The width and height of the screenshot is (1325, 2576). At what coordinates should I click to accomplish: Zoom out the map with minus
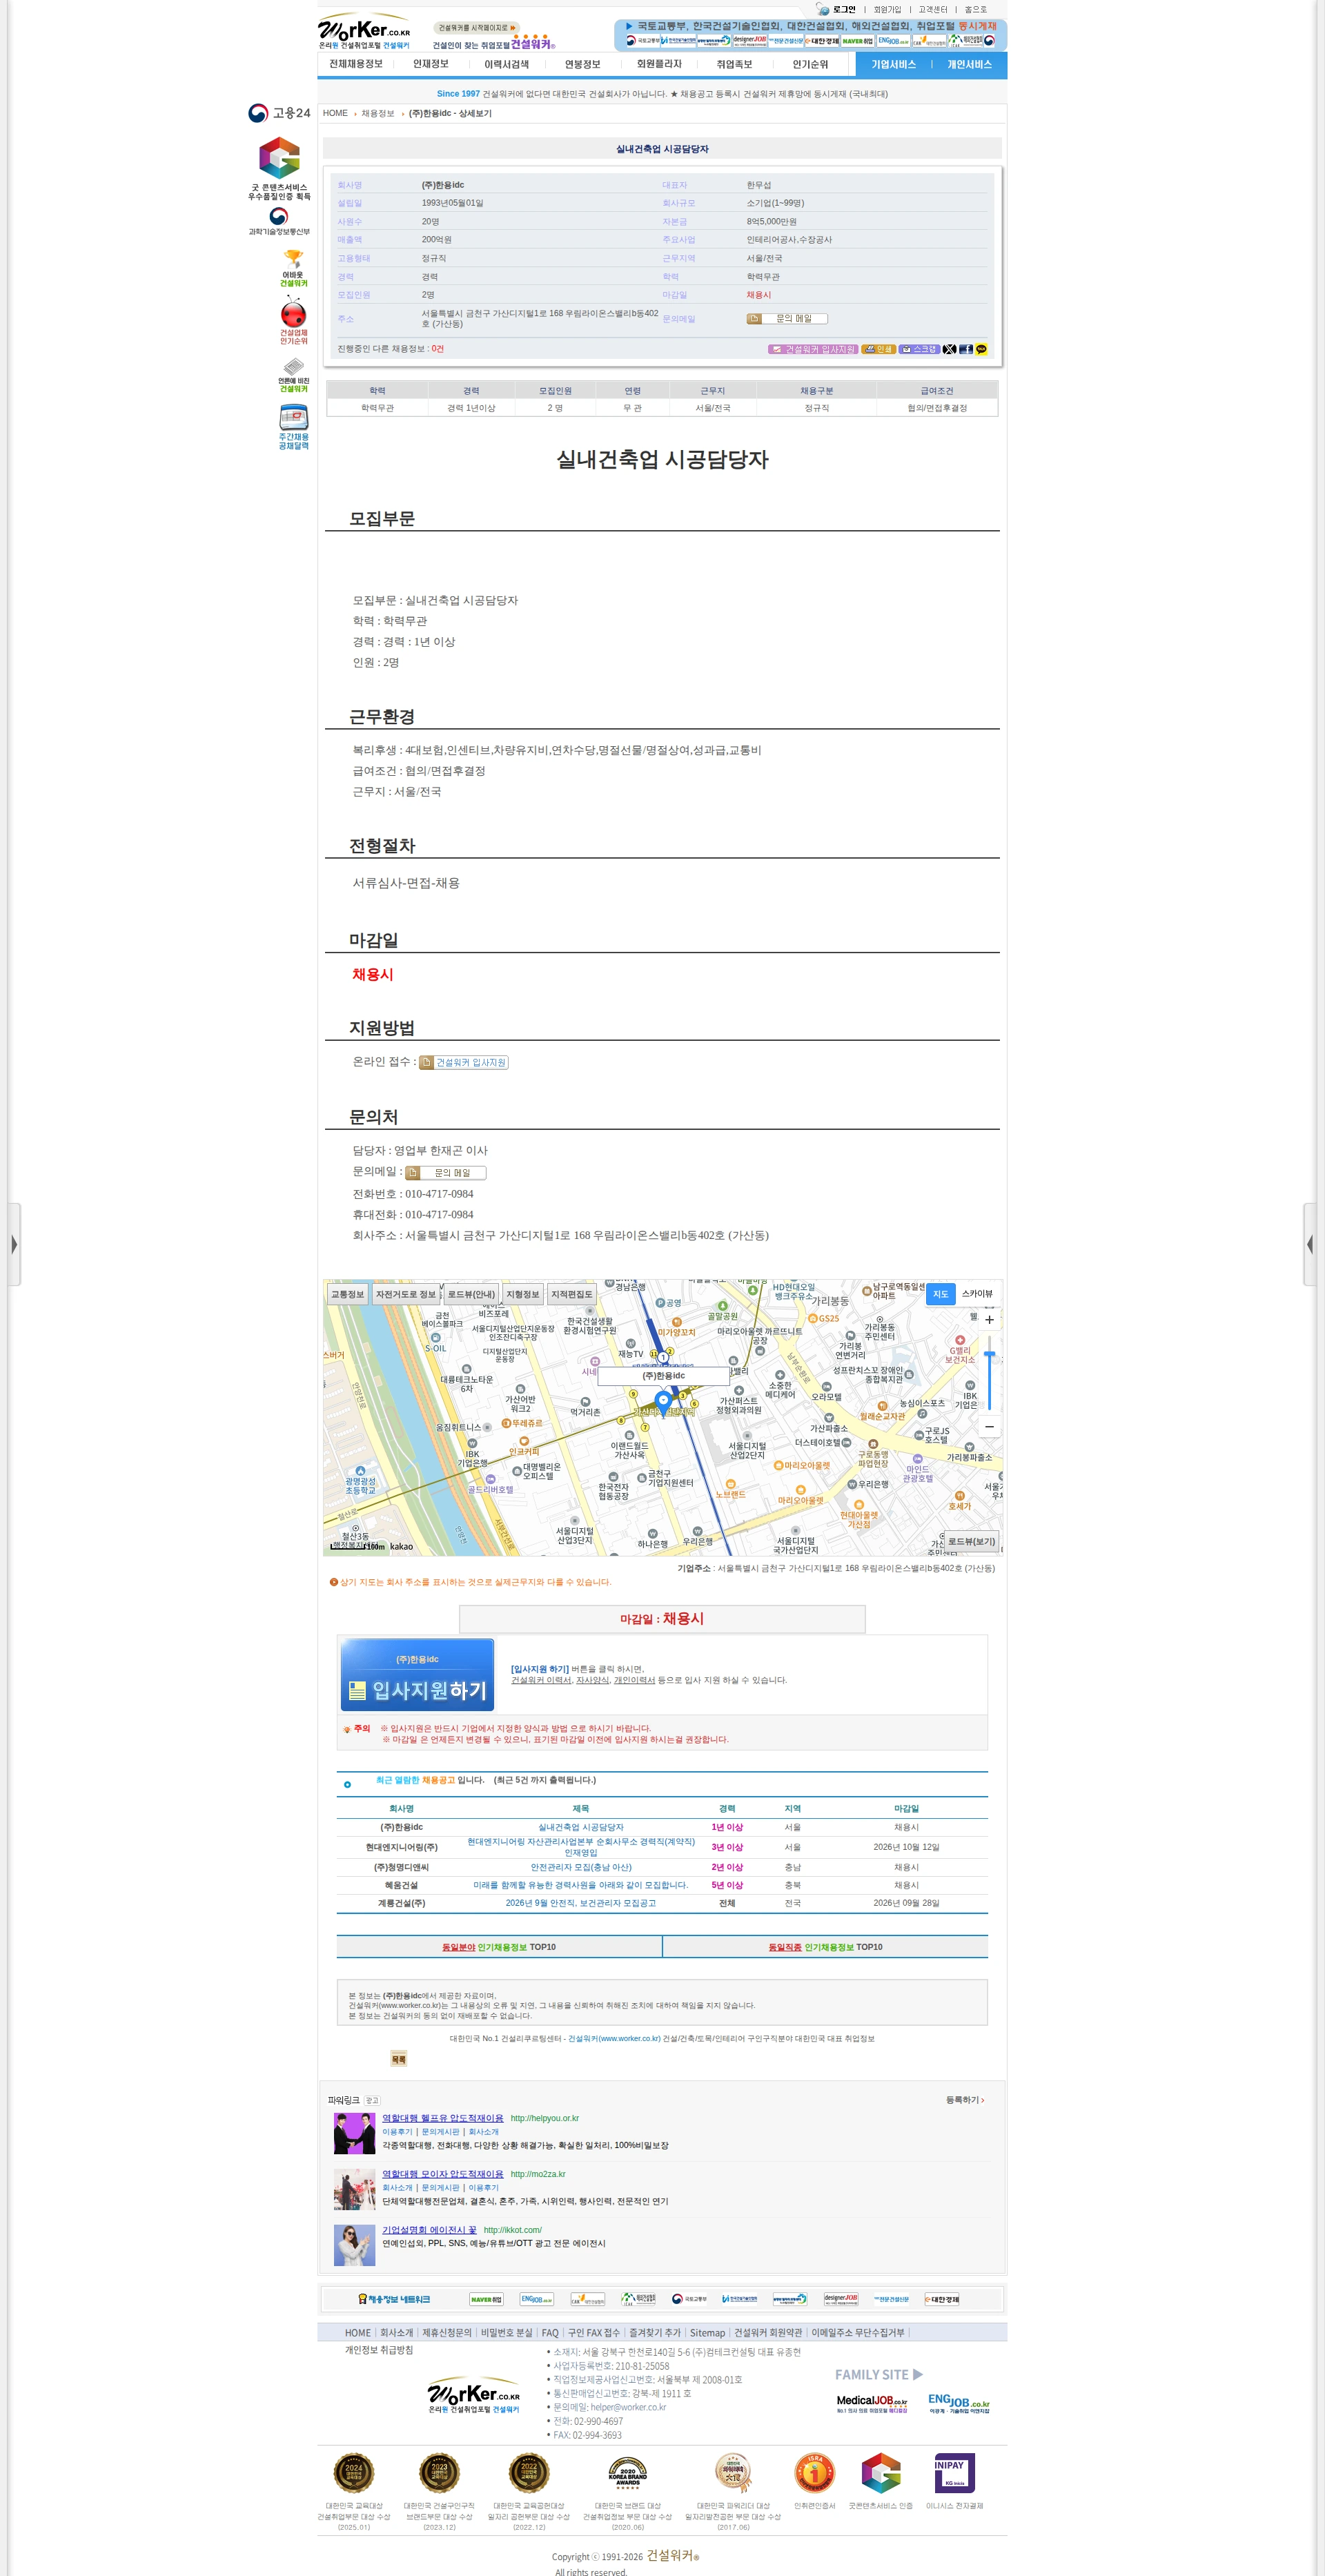click(x=989, y=1427)
